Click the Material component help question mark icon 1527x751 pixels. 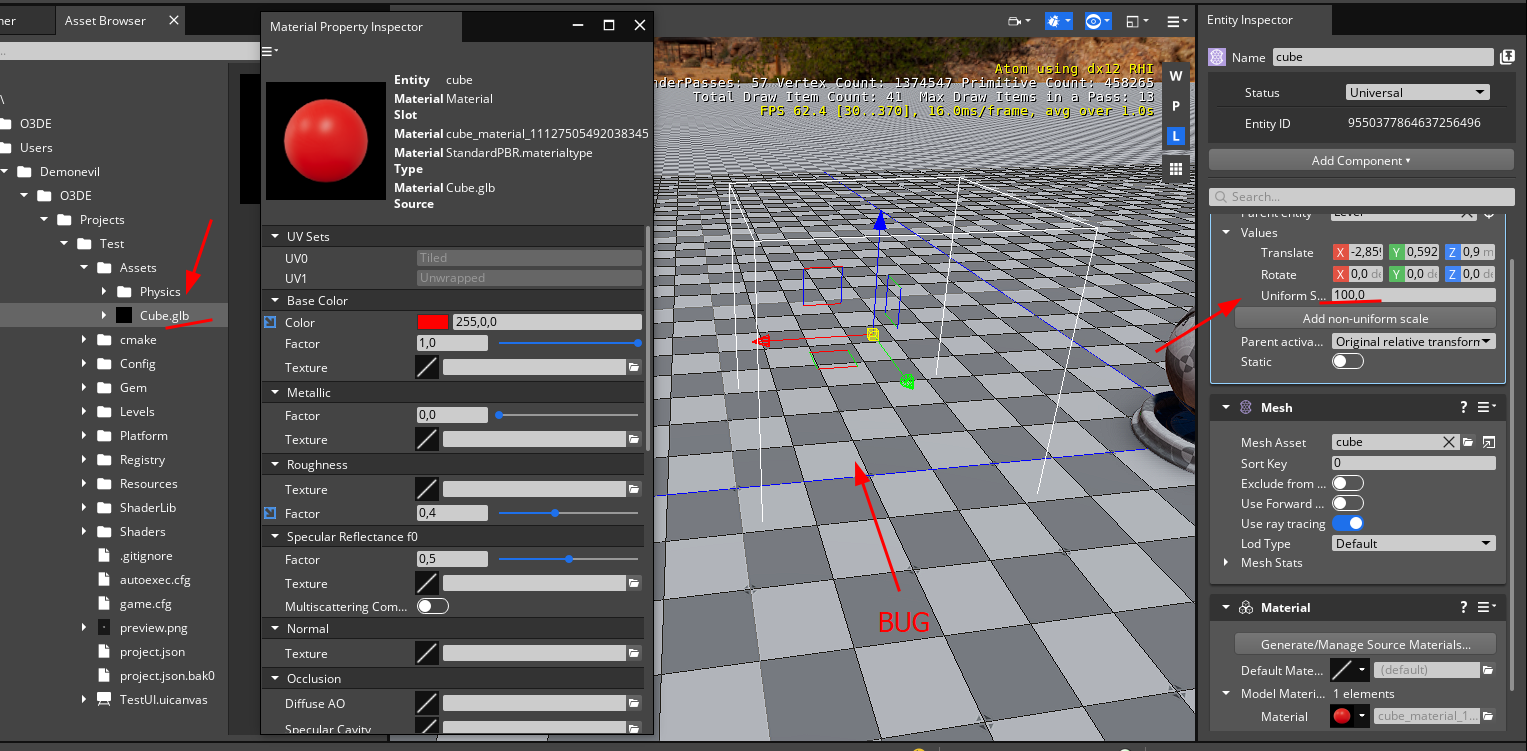coord(1463,606)
